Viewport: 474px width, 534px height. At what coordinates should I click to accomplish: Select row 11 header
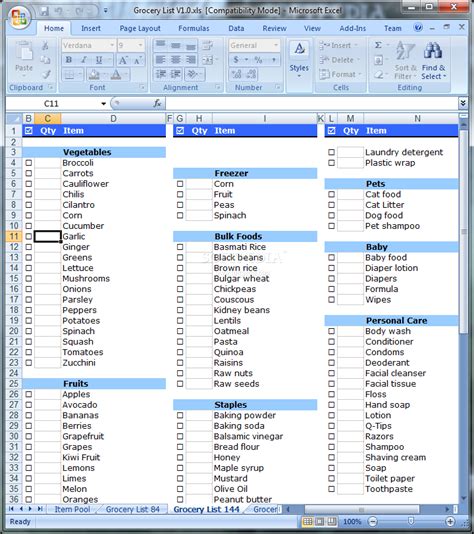(x=14, y=236)
